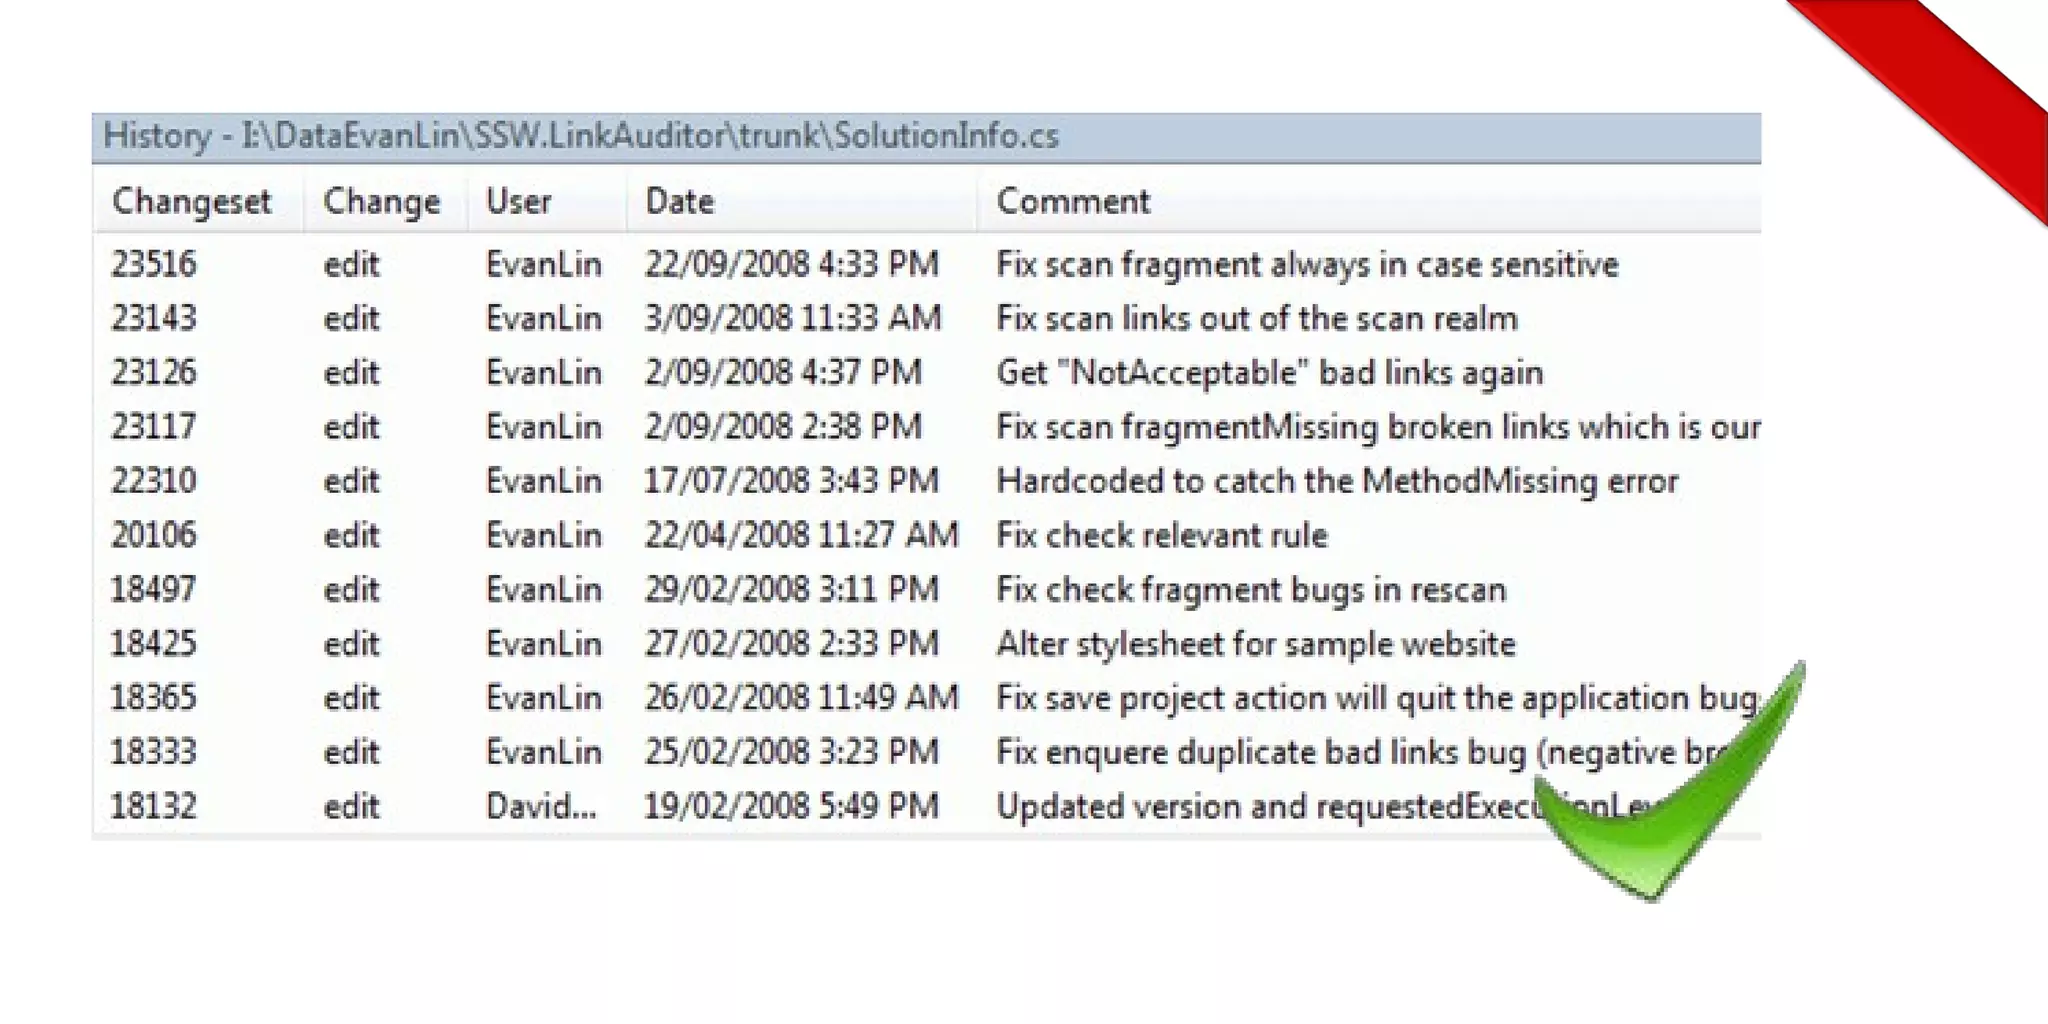Click the Date column header
The width and height of the screenshot is (2048, 1024).
coord(680,201)
